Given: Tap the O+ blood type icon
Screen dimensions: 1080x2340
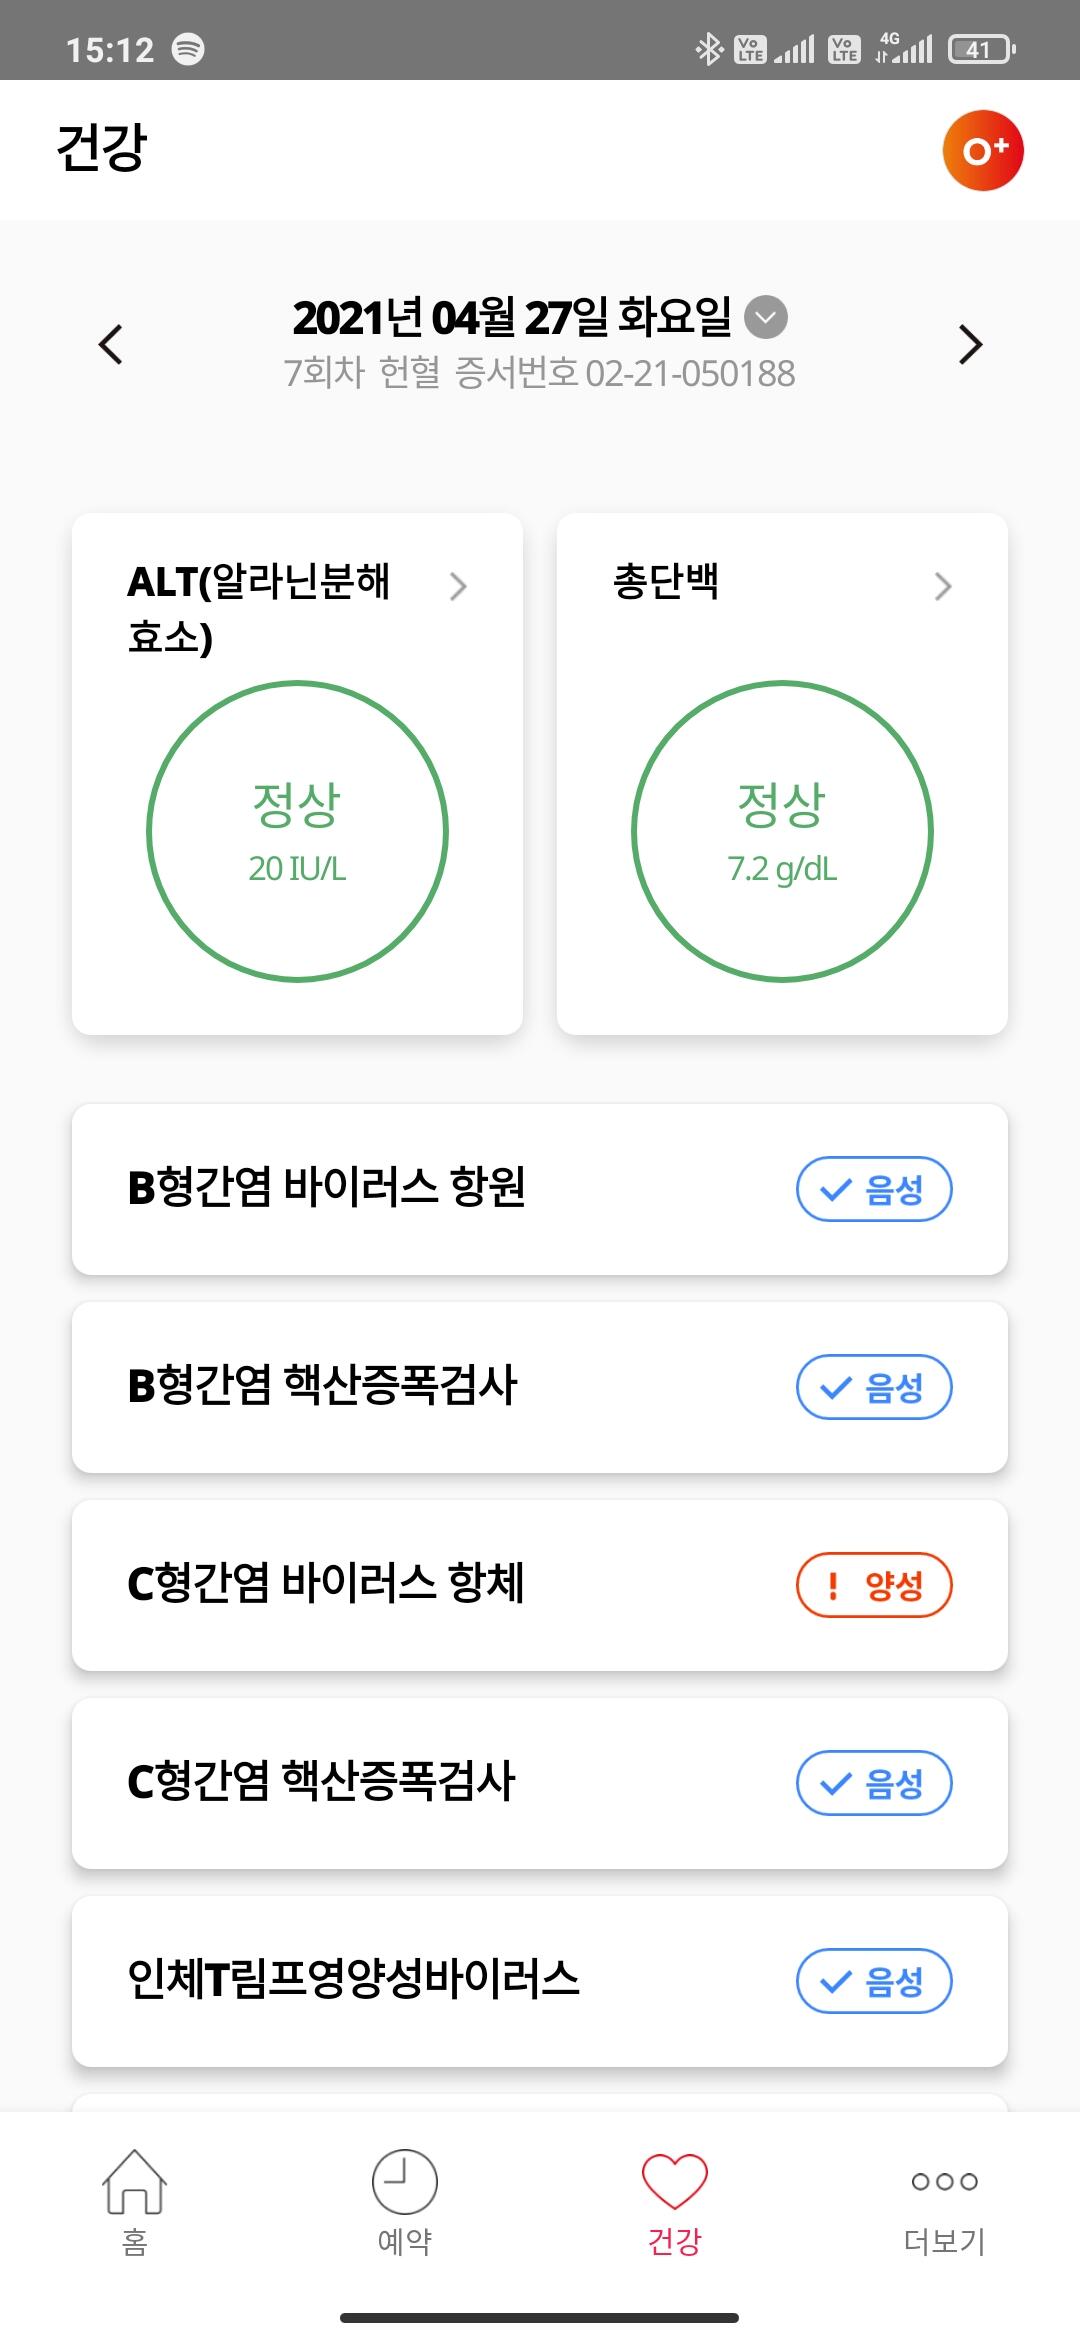Looking at the screenshot, I should (982, 151).
